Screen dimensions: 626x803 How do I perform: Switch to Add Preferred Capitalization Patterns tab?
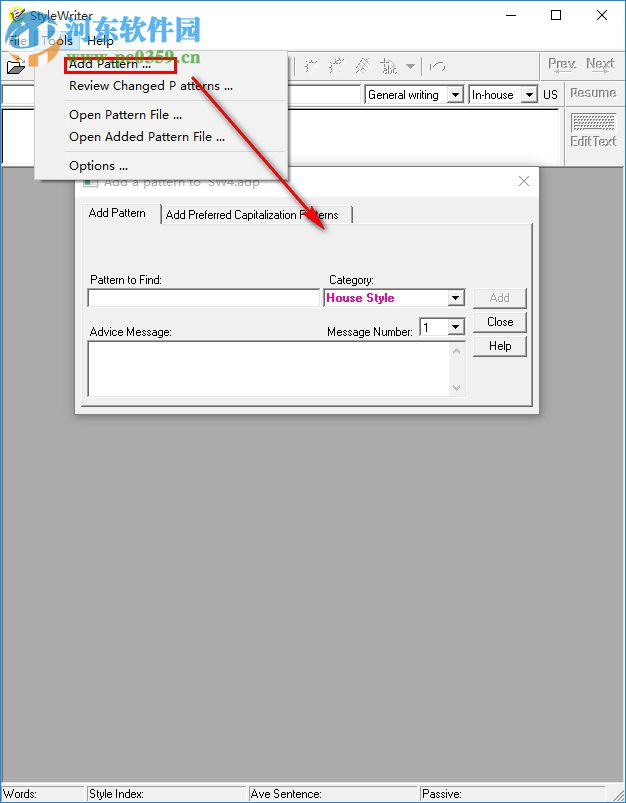point(252,215)
